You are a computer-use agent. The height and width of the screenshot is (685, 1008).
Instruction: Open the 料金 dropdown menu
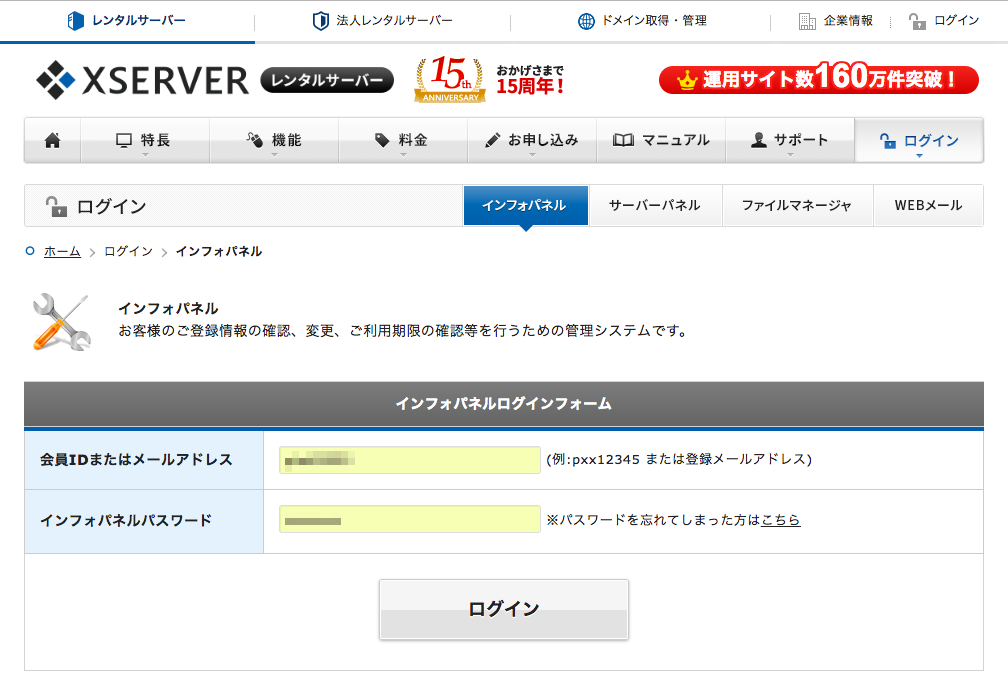(403, 140)
